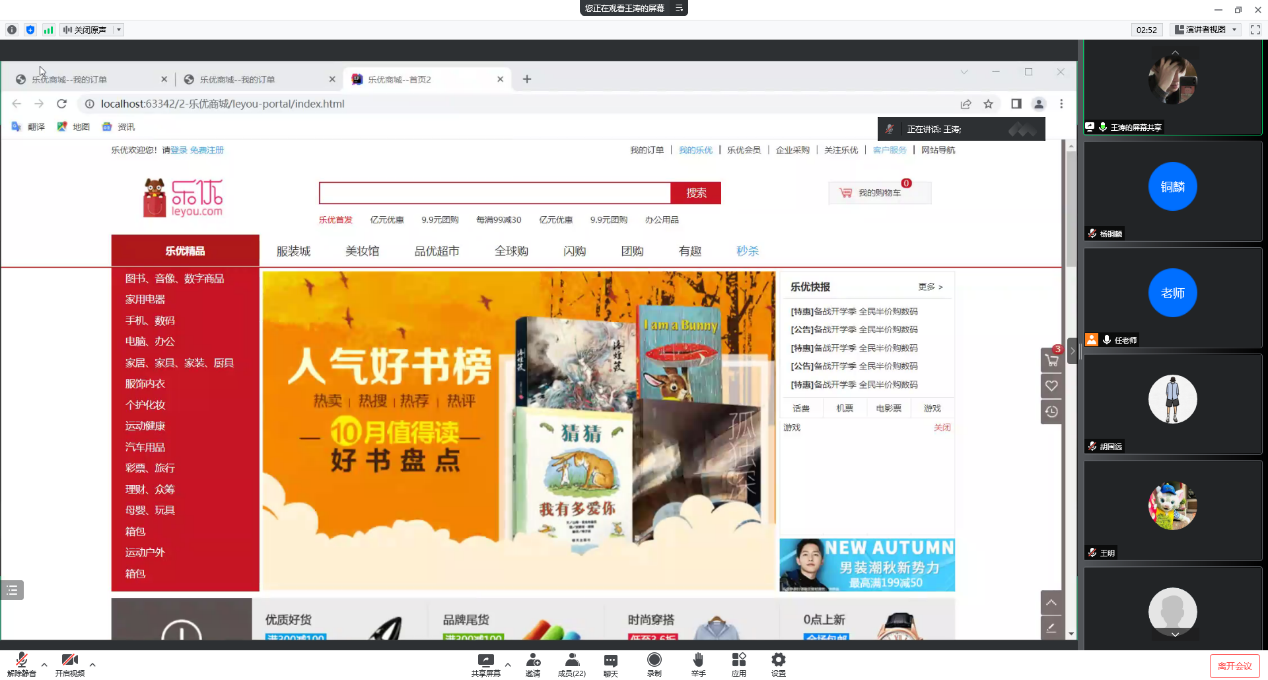Show meeting info icon at top-left
The height and width of the screenshot is (680, 1268).
[x=12, y=30]
